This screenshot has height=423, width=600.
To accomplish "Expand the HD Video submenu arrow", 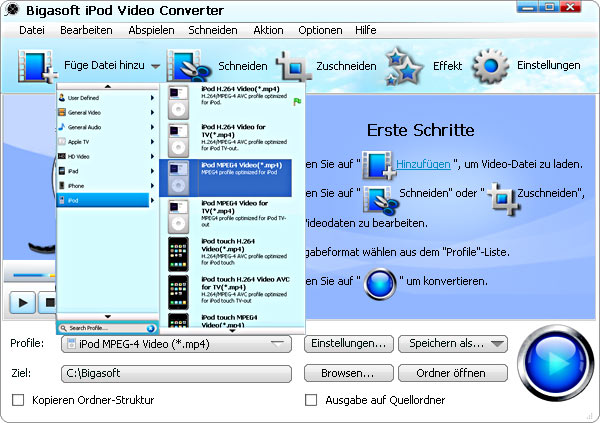I will coord(152,156).
